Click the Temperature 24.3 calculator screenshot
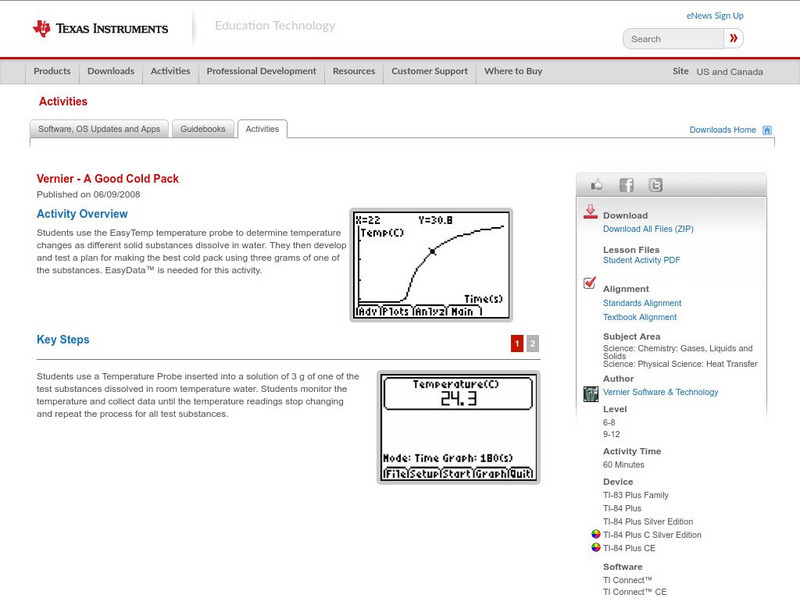 point(458,428)
